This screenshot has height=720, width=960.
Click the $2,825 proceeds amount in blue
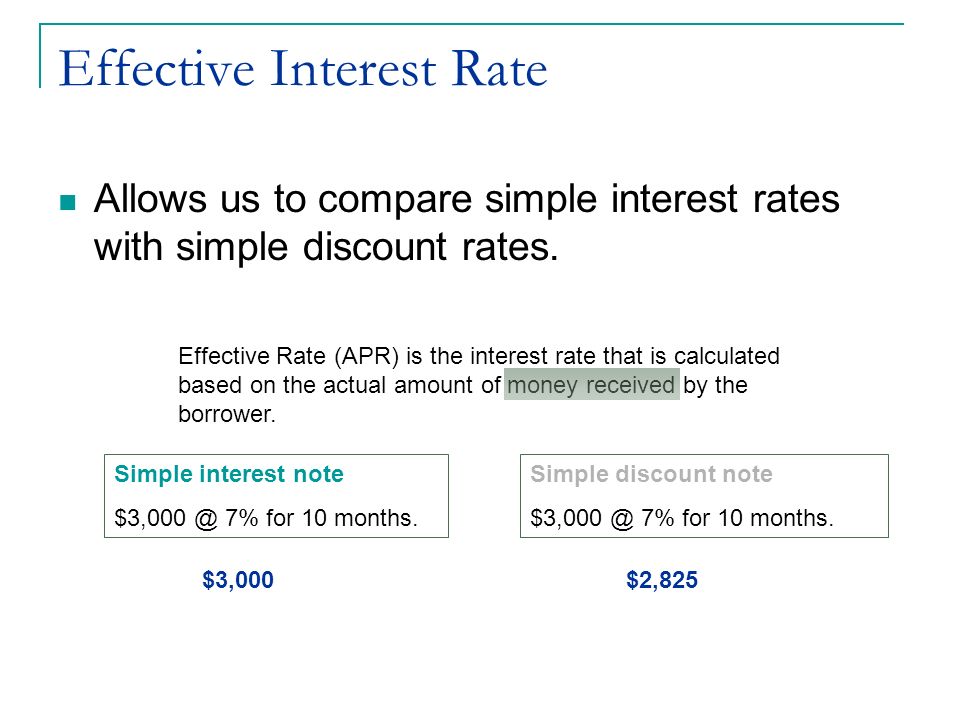click(662, 580)
